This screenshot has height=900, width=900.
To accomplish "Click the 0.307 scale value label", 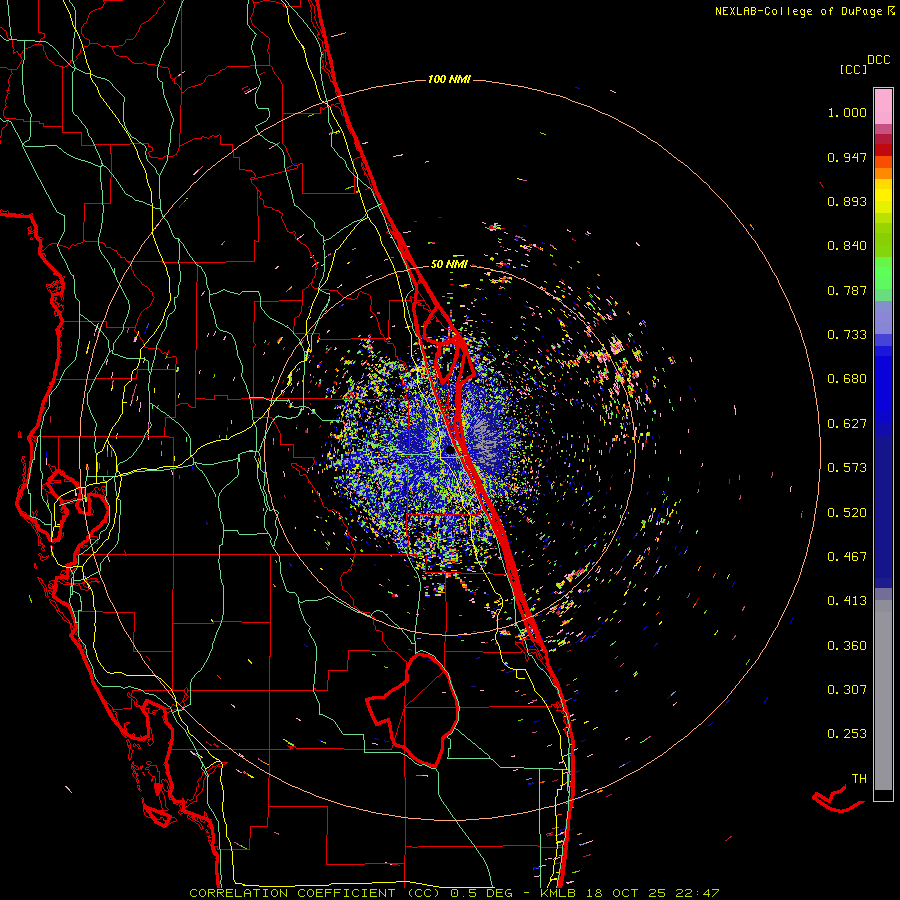I will click(847, 690).
